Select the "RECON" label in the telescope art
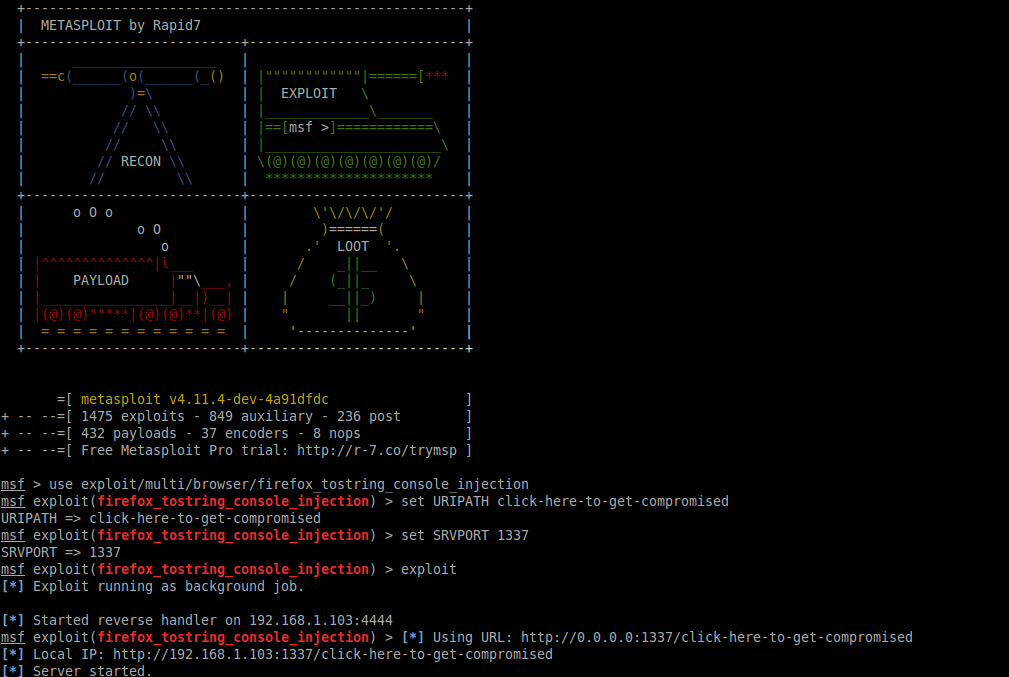The height and width of the screenshot is (677, 1009). pos(141,162)
